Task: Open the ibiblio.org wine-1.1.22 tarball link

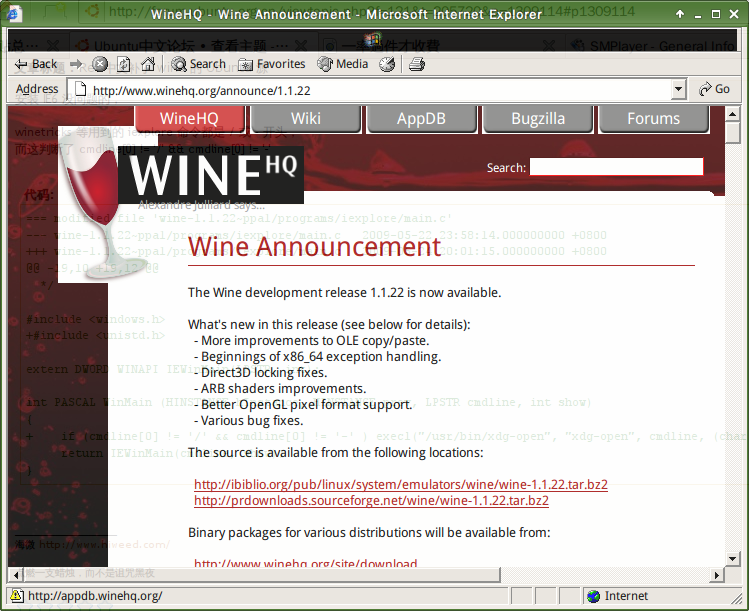Action: (401, 484)
